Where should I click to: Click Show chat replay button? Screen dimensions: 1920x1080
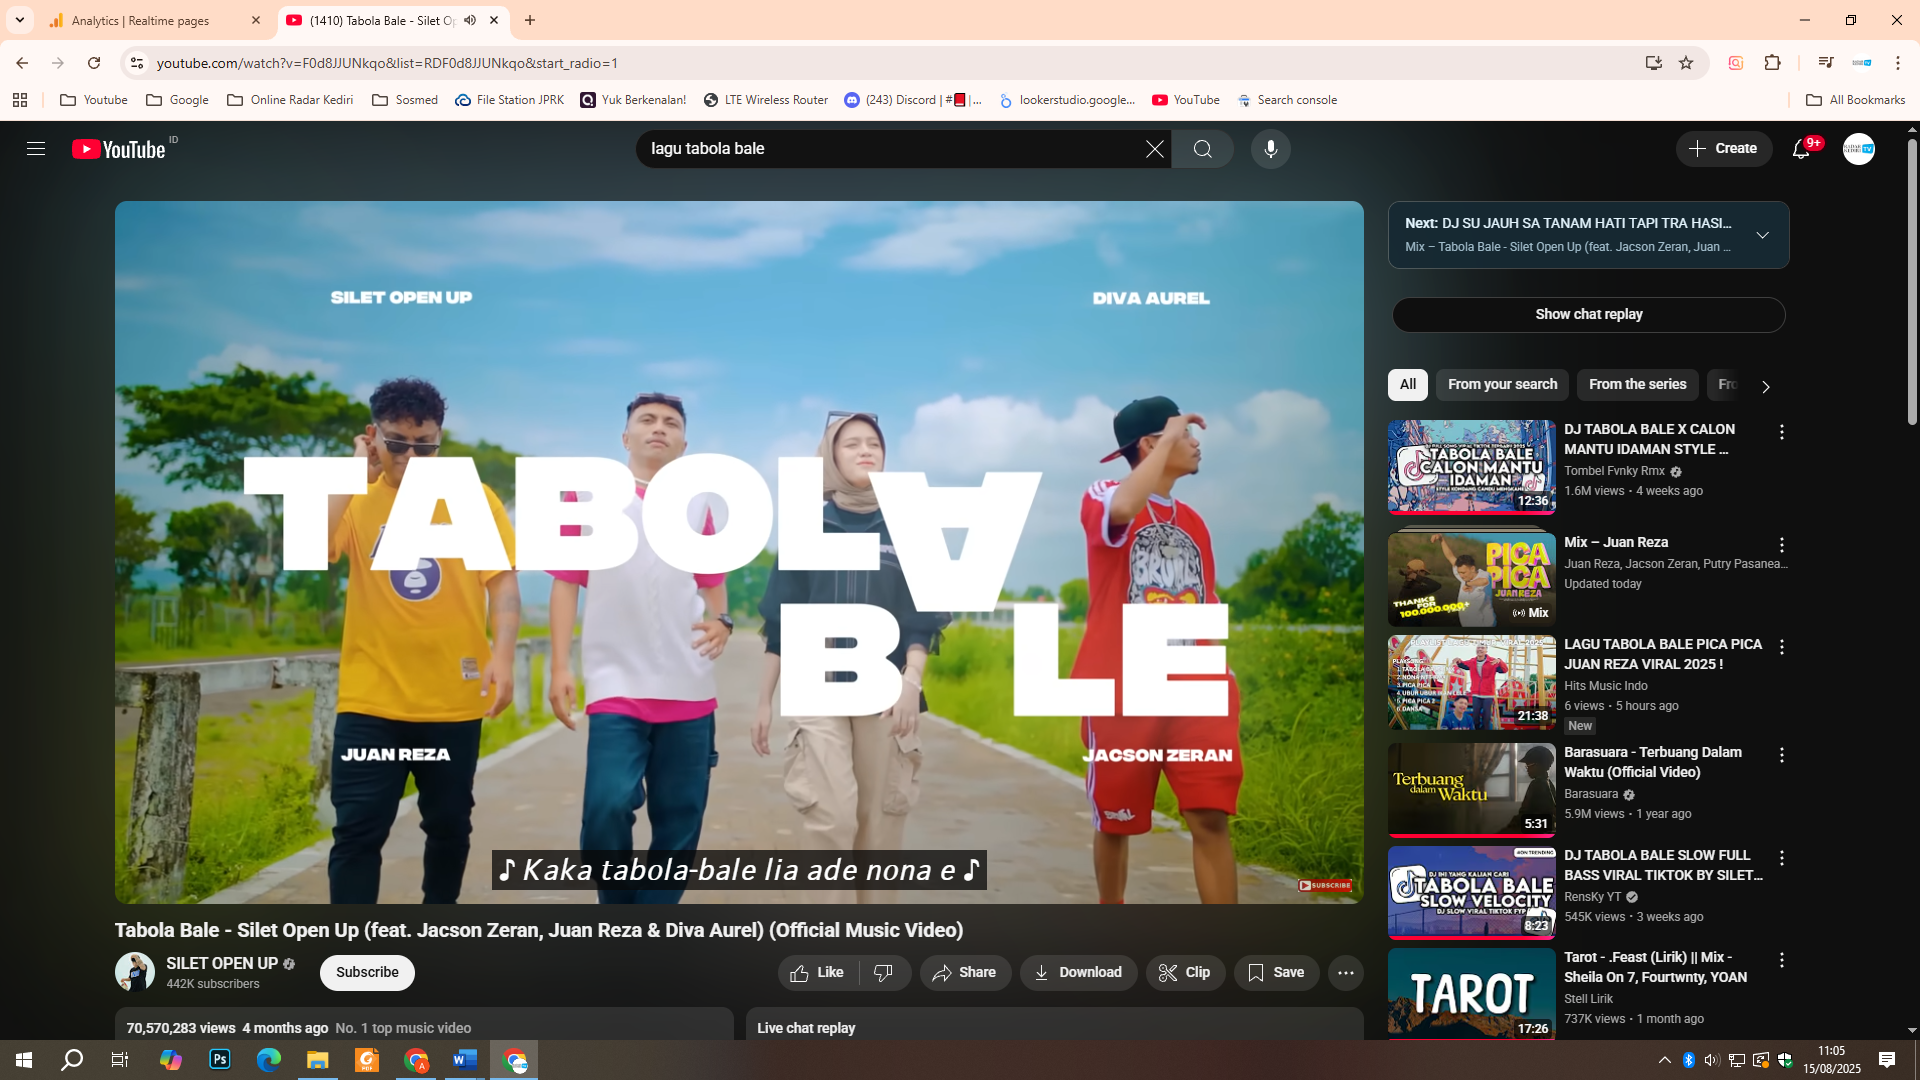tap(1588, 315)
